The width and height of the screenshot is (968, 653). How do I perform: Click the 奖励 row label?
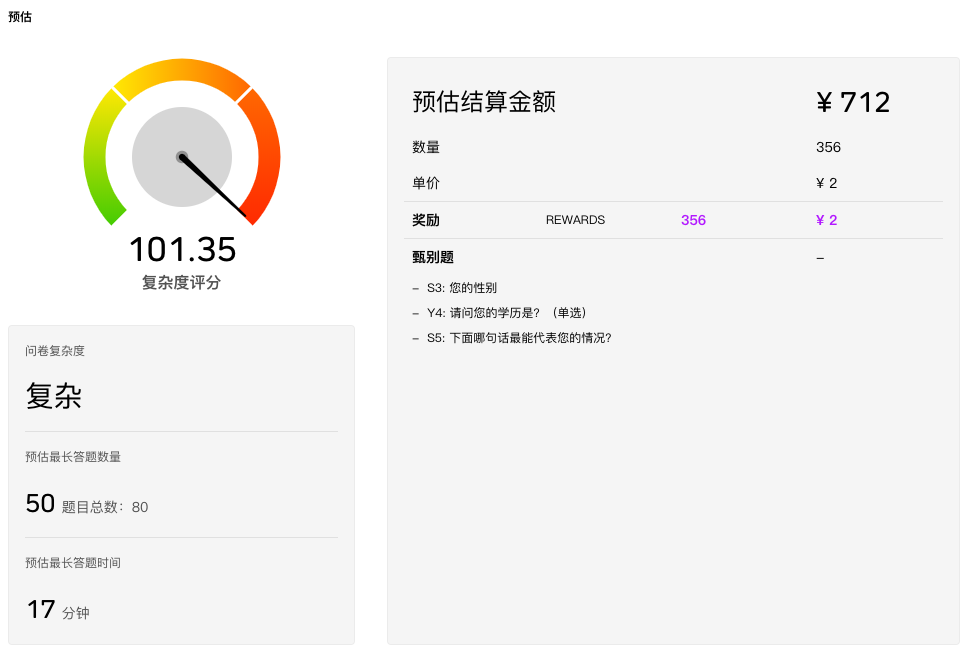(426, 220)
